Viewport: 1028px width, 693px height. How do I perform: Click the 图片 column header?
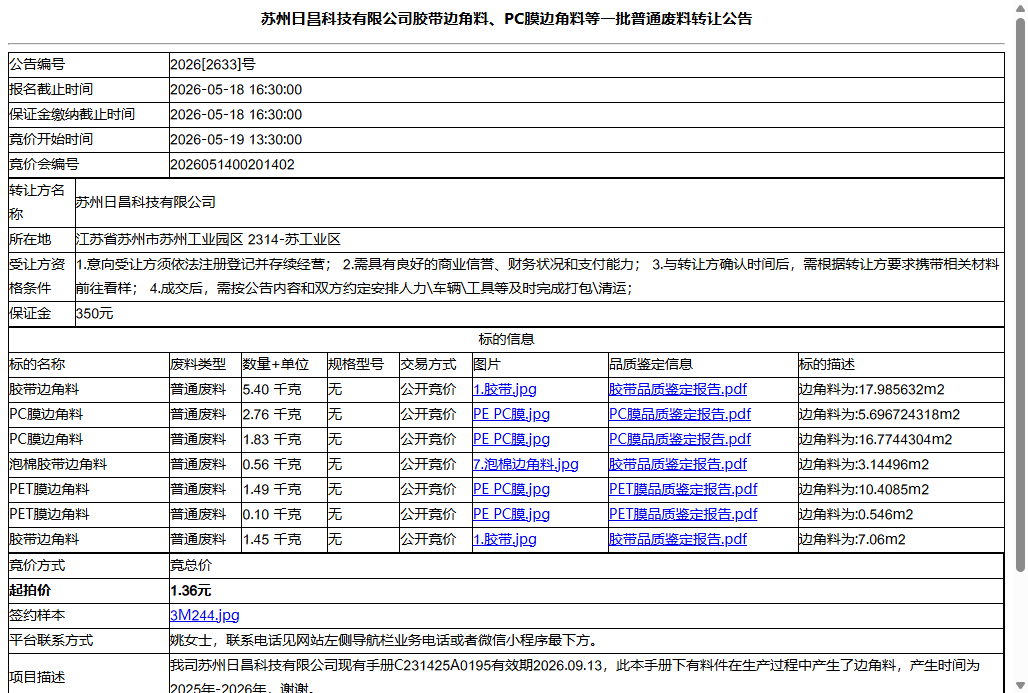click(486, 365)
